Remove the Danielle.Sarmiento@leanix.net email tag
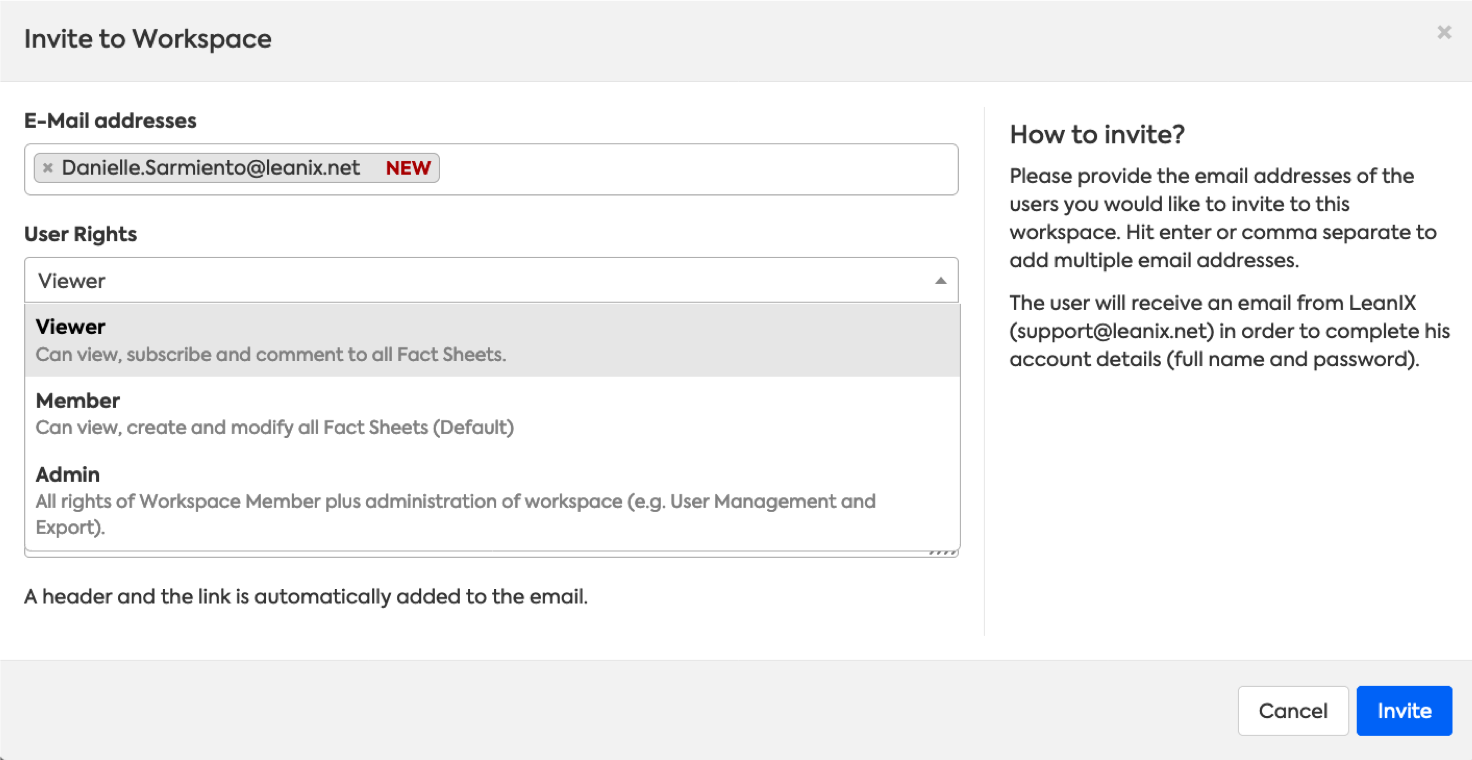The height and width of the screenshot is (760, 1472). [47, 168]
